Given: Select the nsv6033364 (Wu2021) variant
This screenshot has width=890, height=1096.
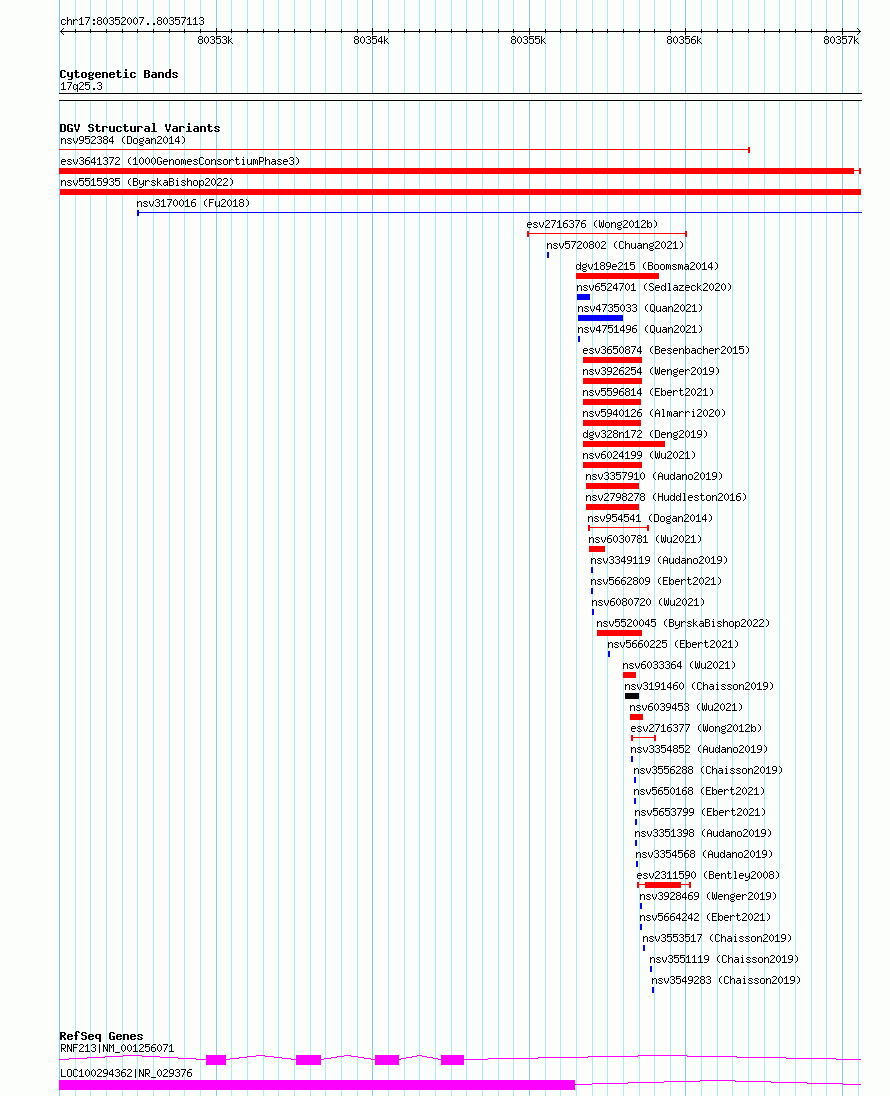Looking at the screenshot, I should [x=679, y=665].
